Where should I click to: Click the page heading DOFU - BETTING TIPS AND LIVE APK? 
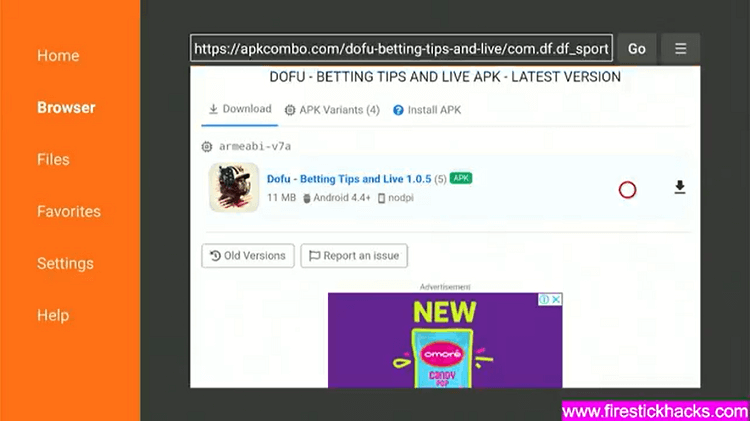[x=445, y=77]
